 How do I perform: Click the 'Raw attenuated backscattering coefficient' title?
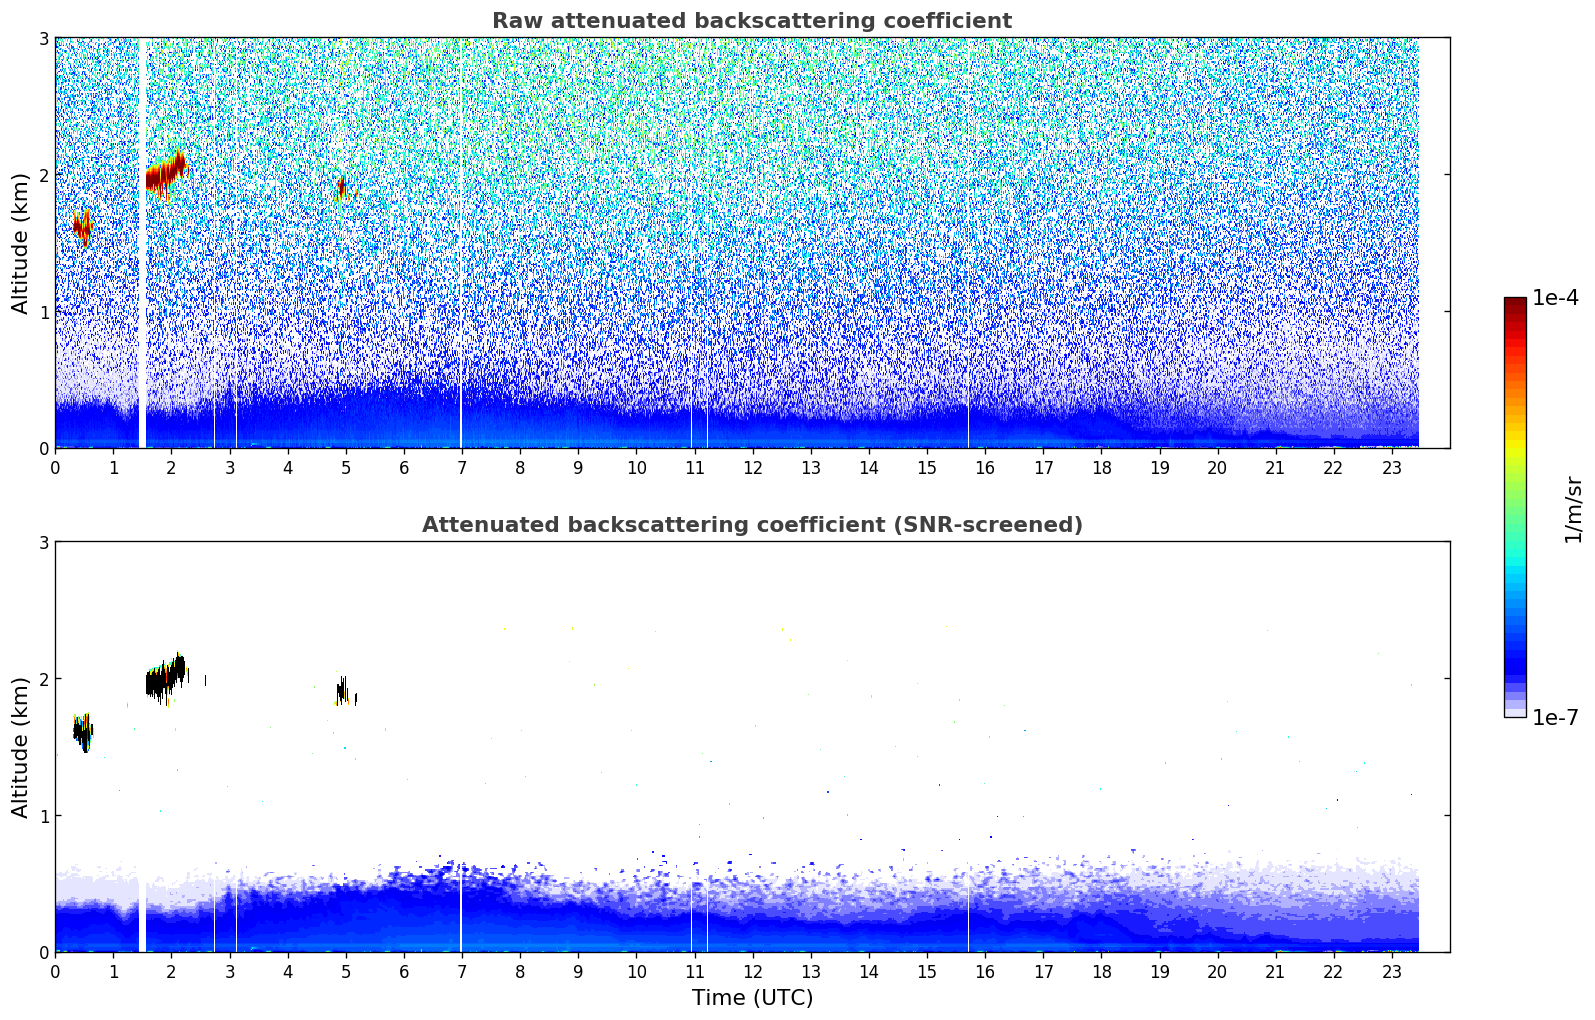(752, 21)
